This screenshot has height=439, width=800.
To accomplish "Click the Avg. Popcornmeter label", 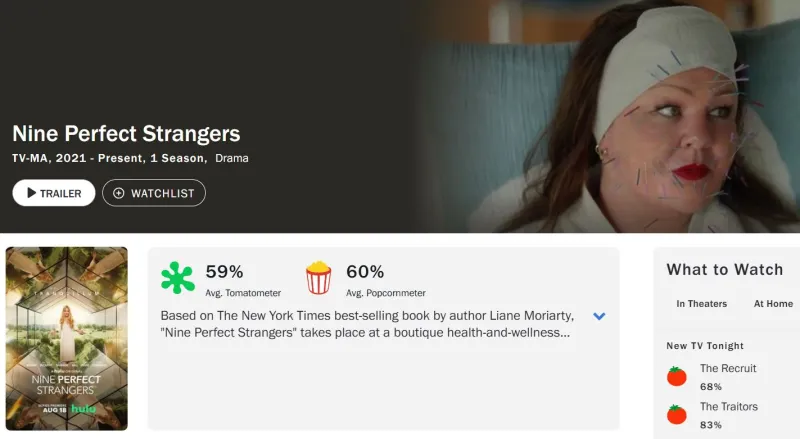I will pyautogui.click(x=386, y=293).
